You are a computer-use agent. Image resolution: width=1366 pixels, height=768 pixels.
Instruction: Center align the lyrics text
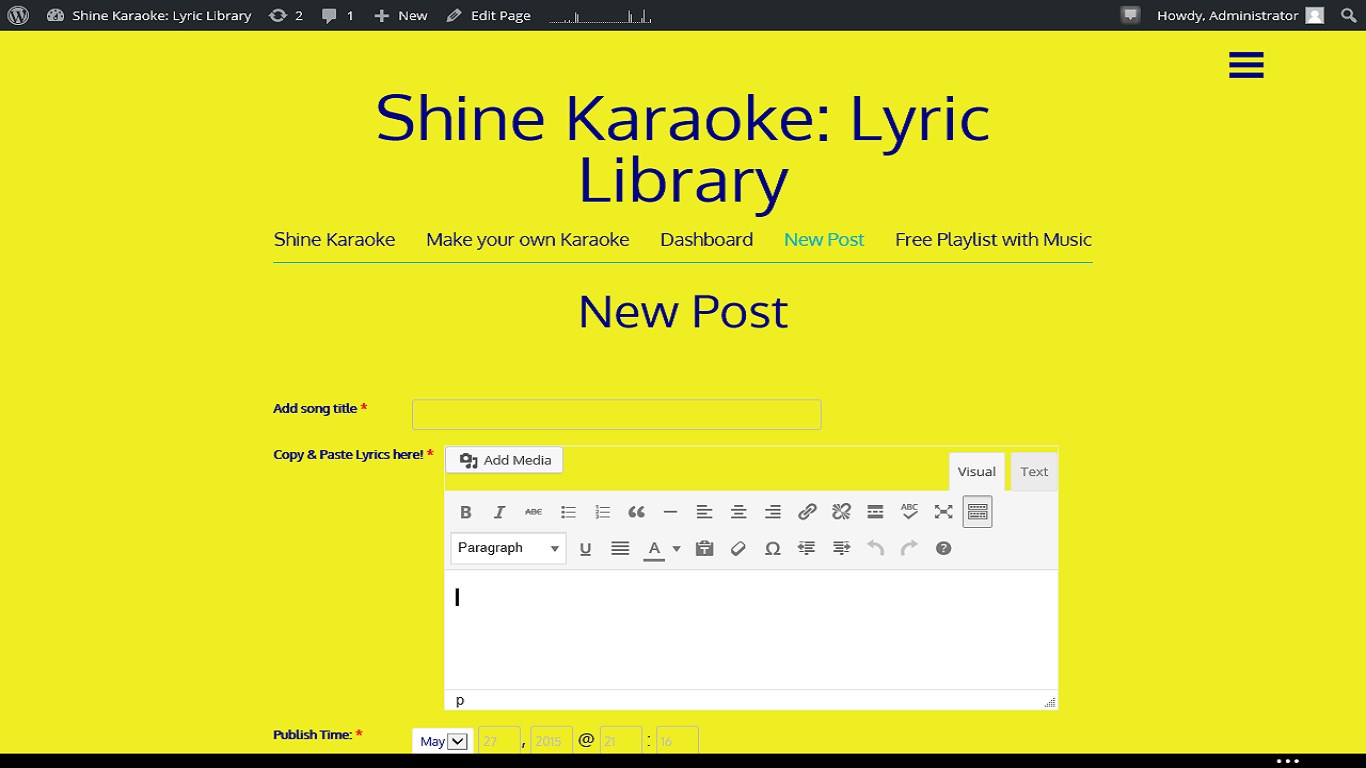point(738,512)
